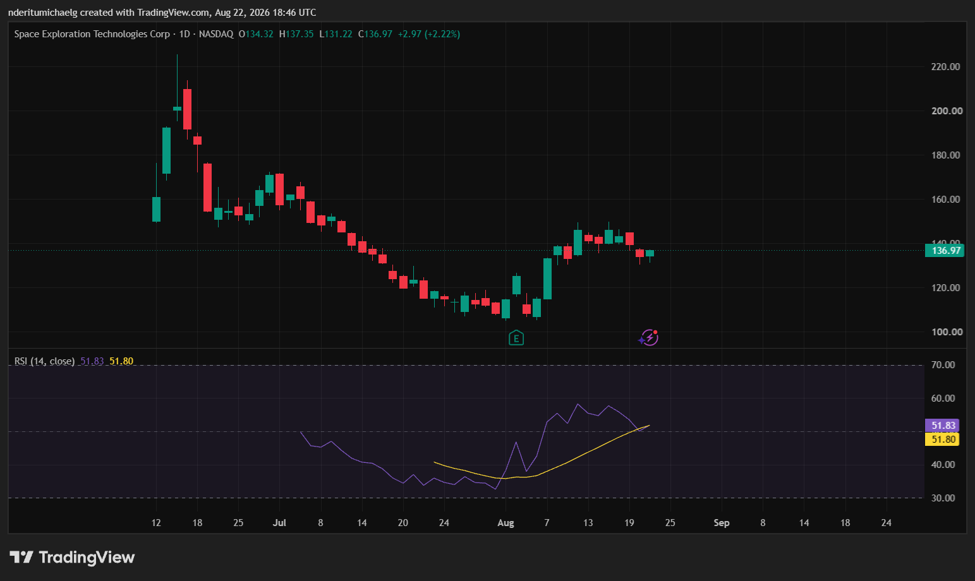Click the yellow RSI value 51.80 in legend
Image resolution: width=975 pixels, height=581 pixels.
pos(121,361)
